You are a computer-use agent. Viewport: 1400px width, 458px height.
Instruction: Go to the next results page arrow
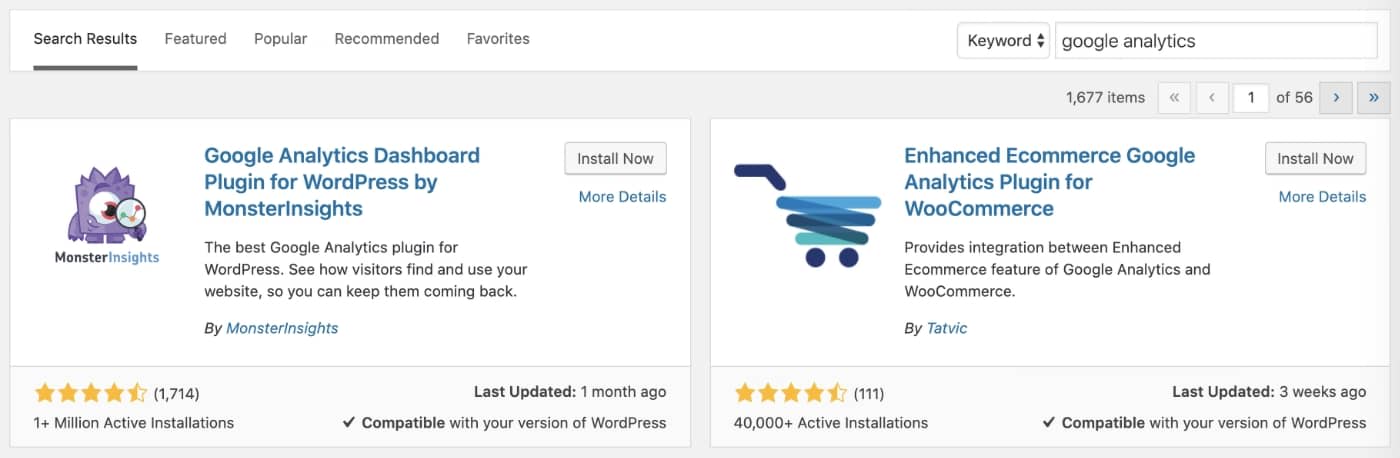[x=1336, y=97]
